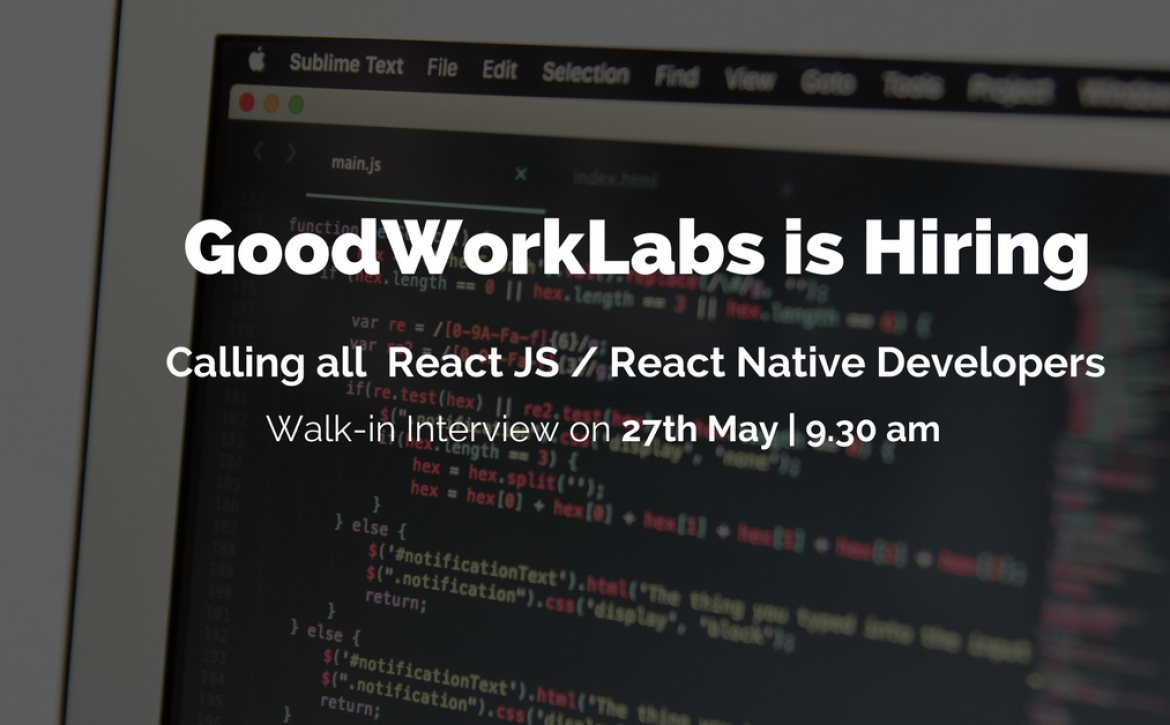Image resolution: width=1170 pixels, height=725 pixels.
Task: Open the Tools menu
Action: tap(911, 87)
